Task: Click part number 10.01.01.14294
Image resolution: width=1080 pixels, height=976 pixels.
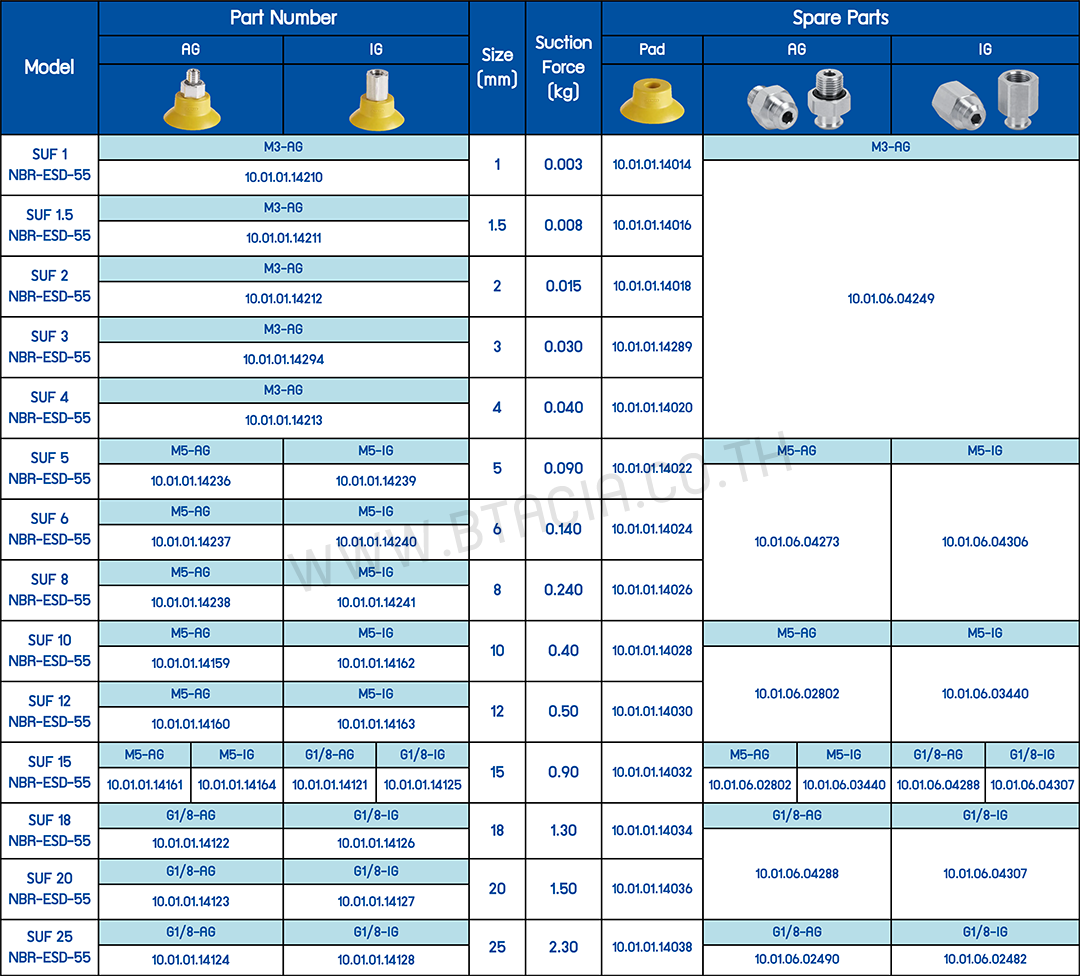Action: tap(284, 359)
